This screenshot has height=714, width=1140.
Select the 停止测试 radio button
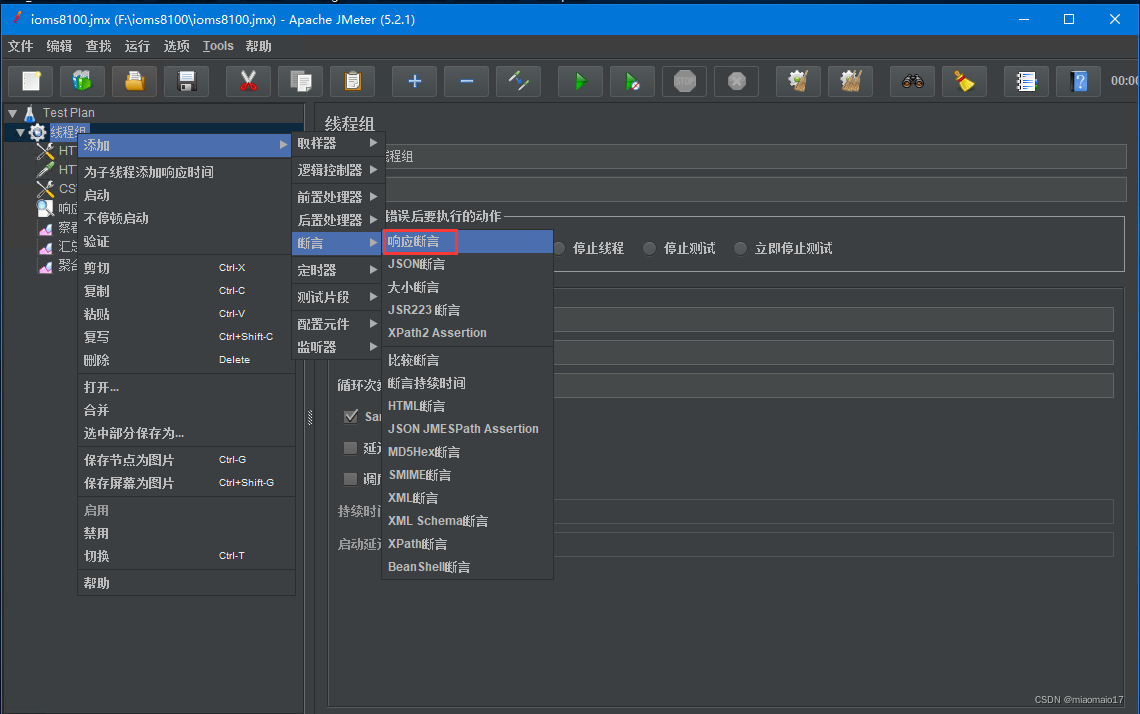pos(649,249)
